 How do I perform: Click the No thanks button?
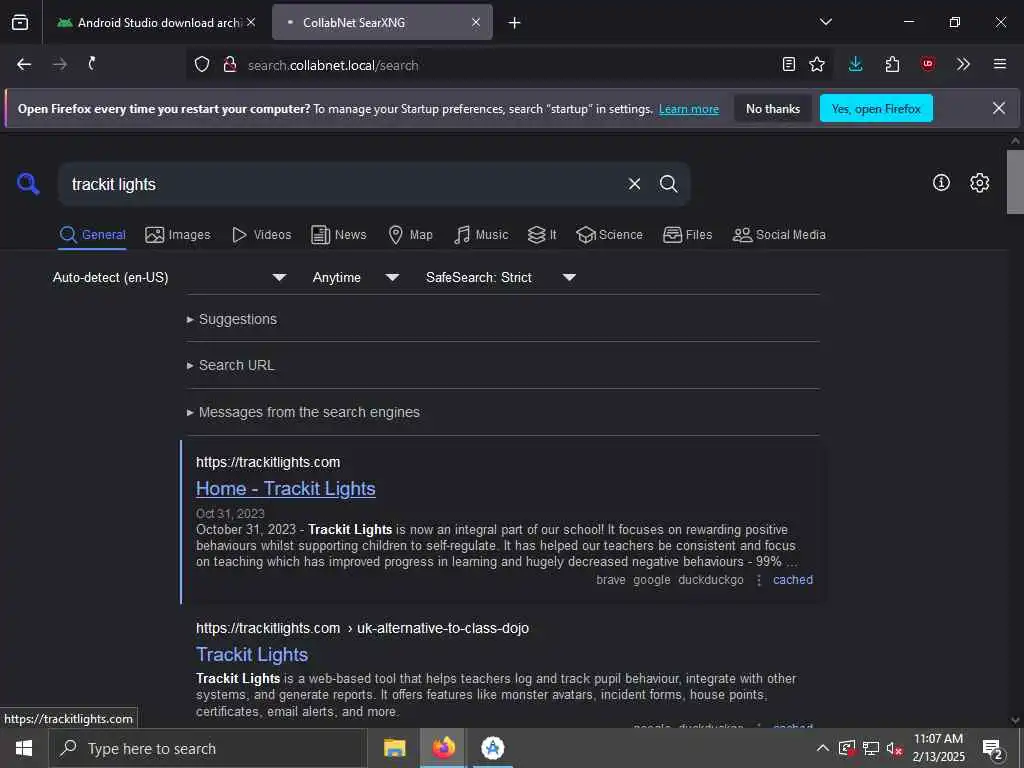[x=773, y=108]
